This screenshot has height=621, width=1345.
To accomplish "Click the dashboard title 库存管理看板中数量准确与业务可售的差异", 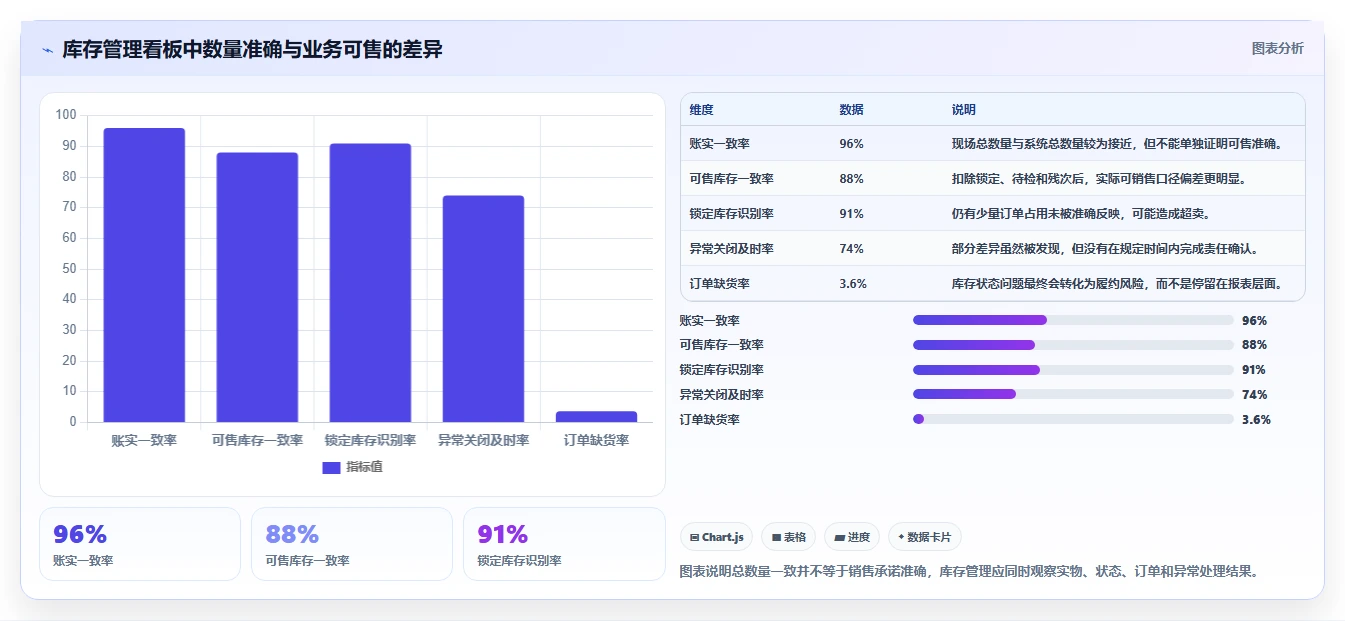I will coord(252,50).
